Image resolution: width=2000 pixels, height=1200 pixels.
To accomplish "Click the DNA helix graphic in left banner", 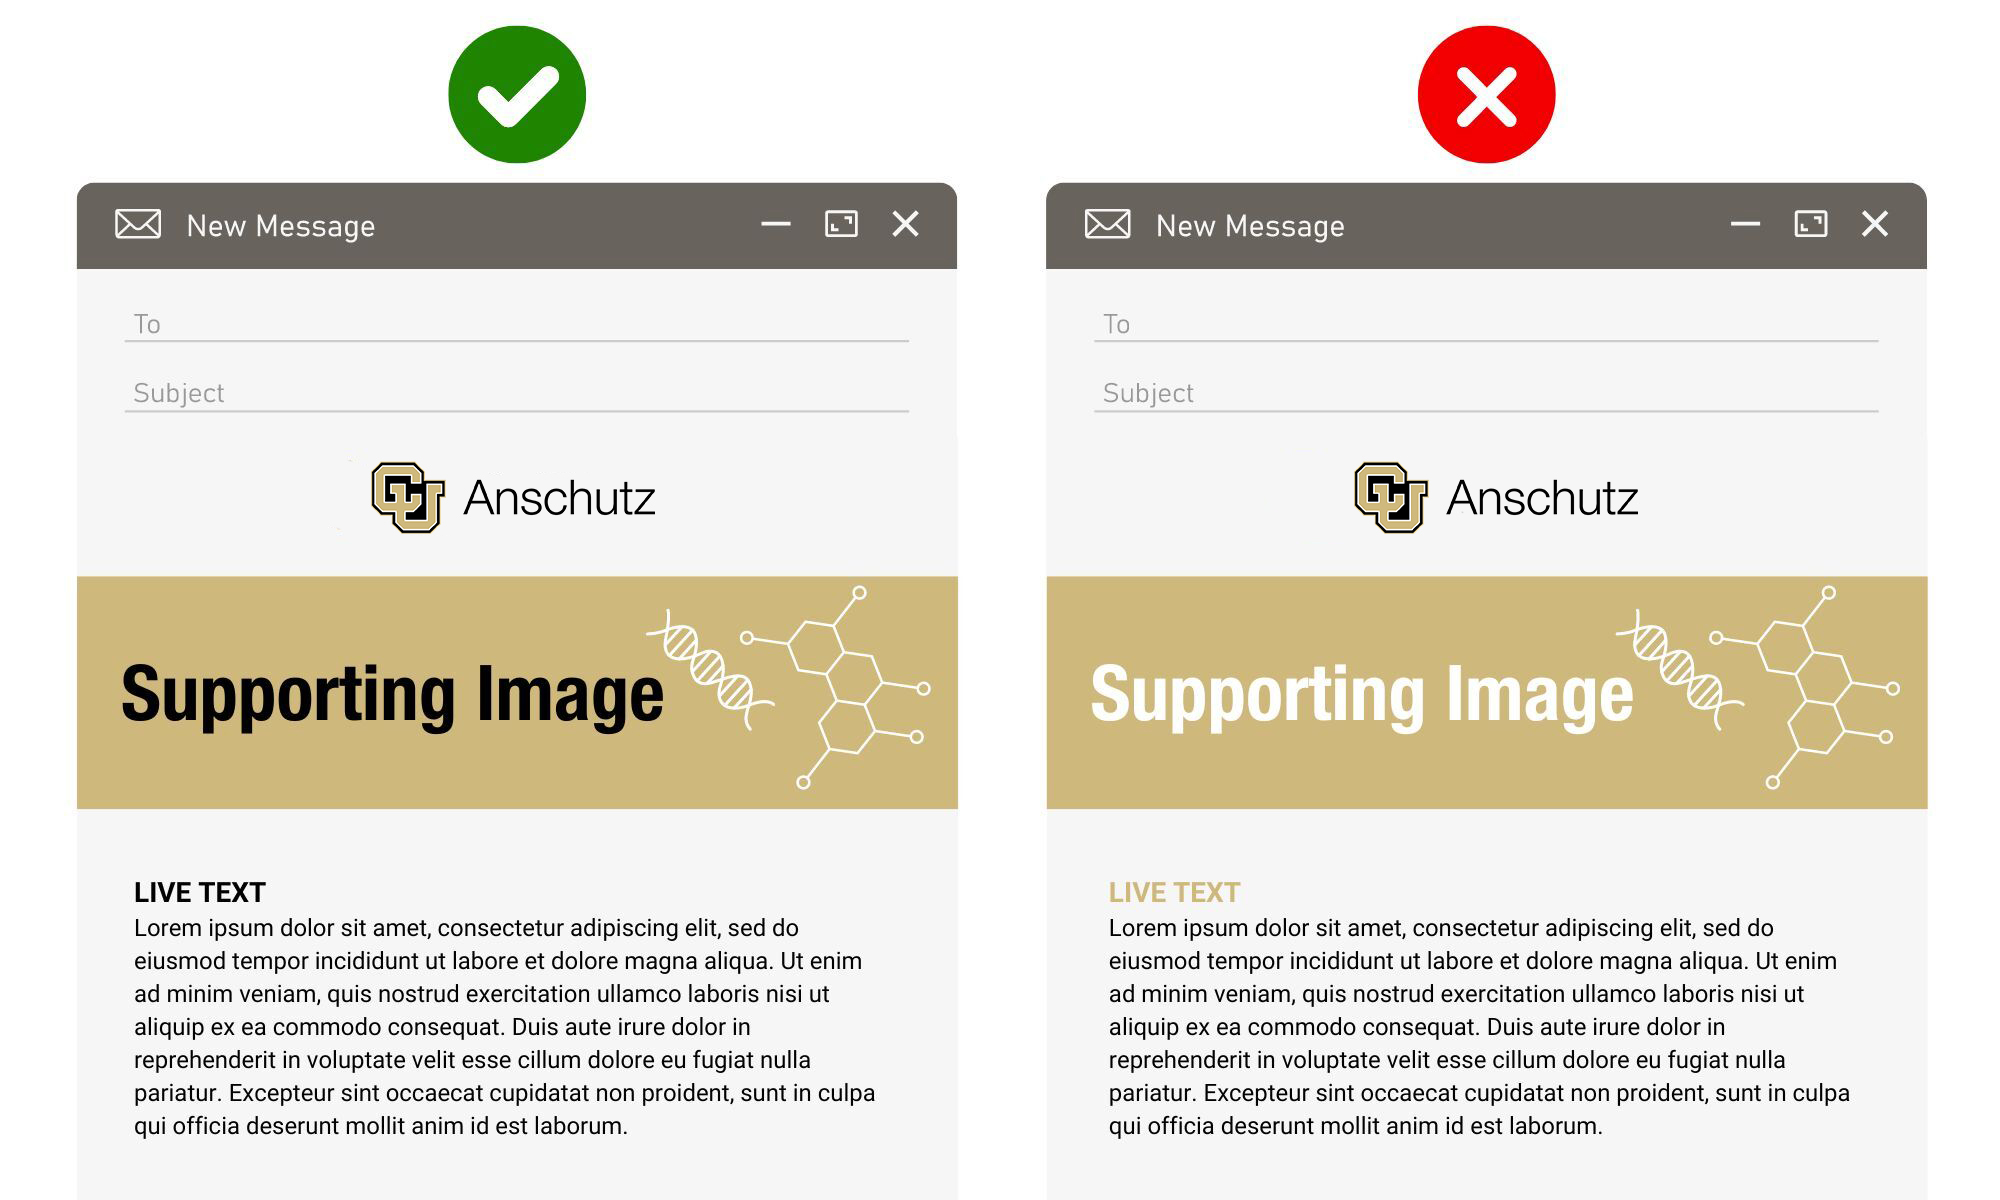I will 710,668.
